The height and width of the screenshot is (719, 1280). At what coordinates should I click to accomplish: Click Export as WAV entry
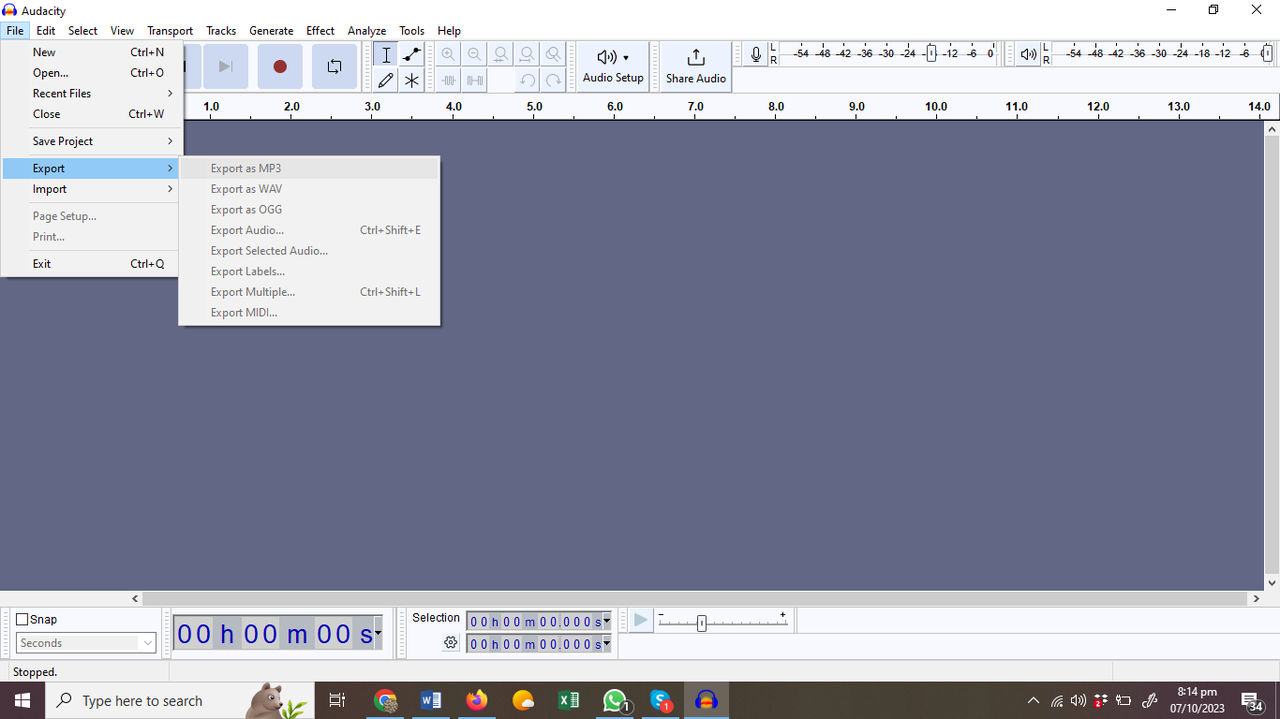309,189
